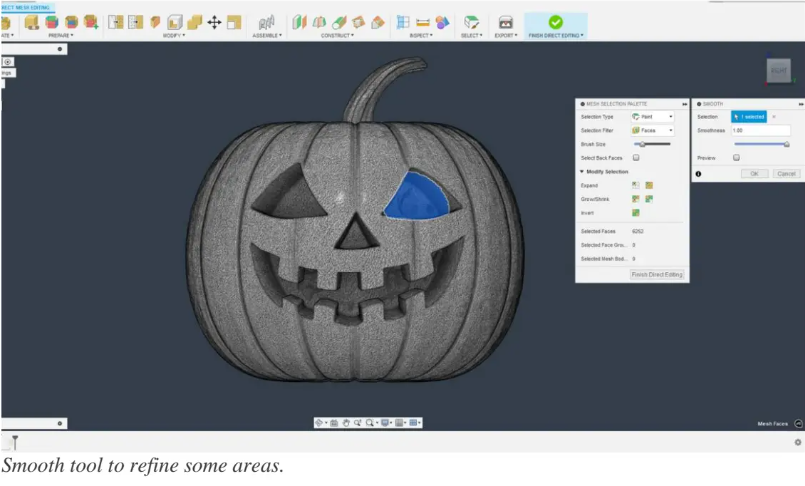Click the Smoothness value input field
This screenshot has height=486, width=805.
point(760,131)
